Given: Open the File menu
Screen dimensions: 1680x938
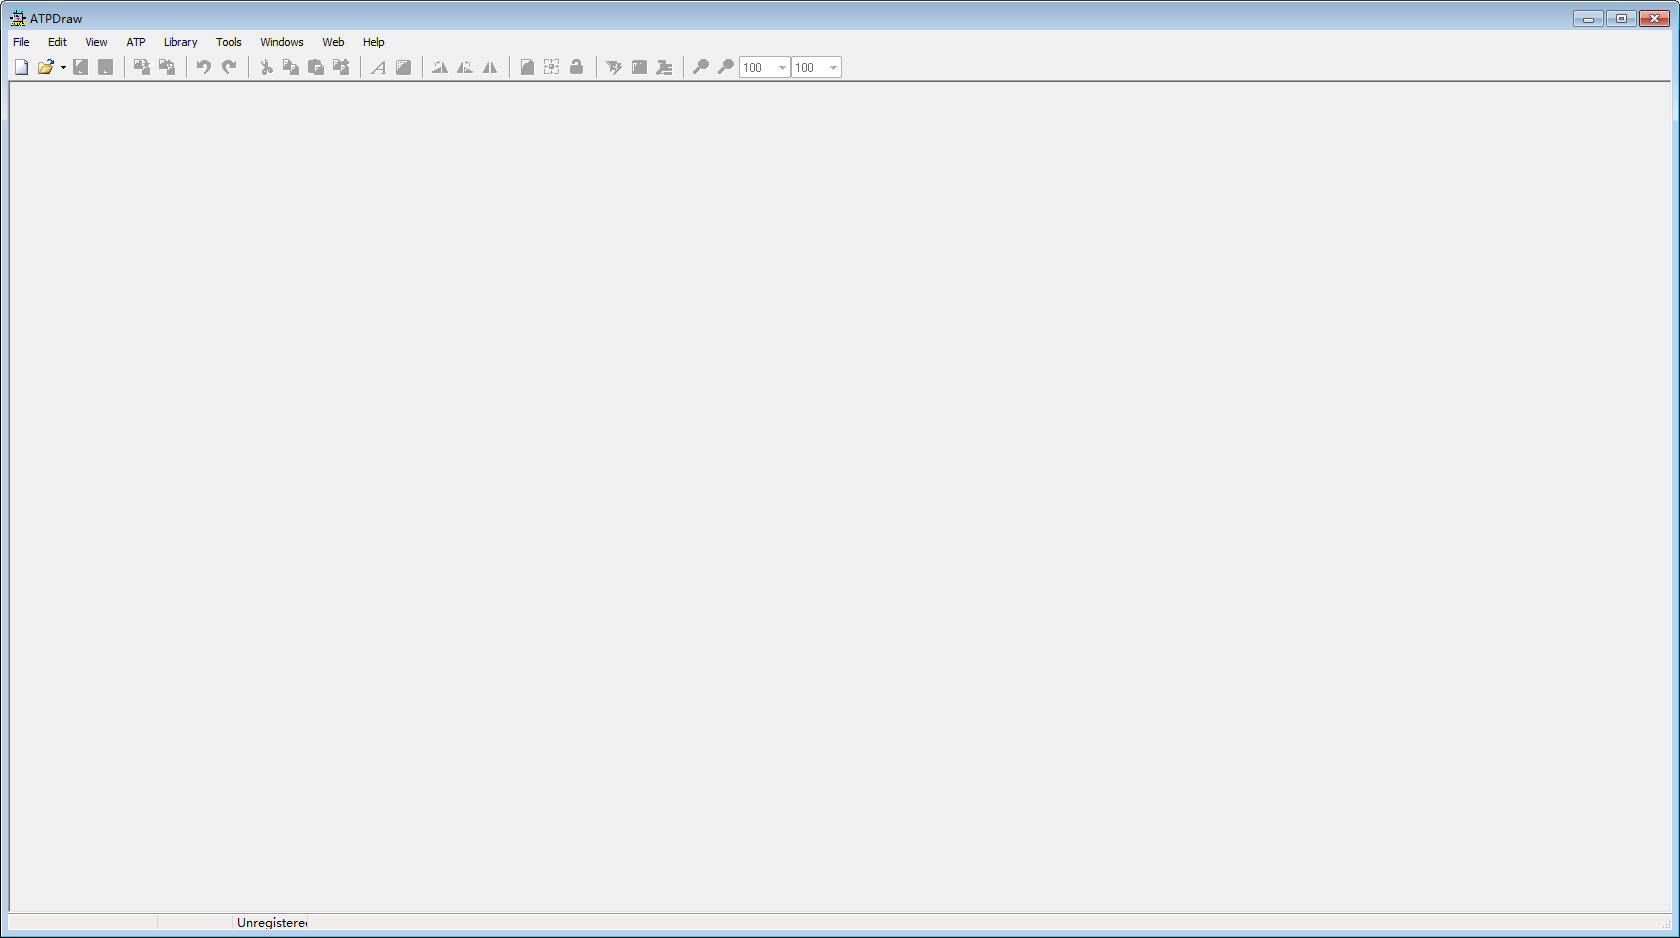Looking at the screenshot, I should [21, 42].
